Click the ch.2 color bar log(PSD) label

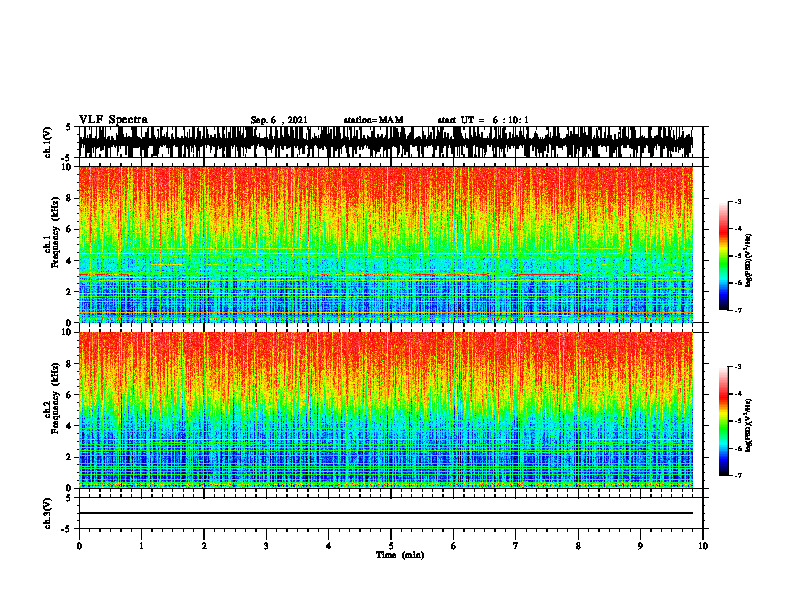pos(749,425)
